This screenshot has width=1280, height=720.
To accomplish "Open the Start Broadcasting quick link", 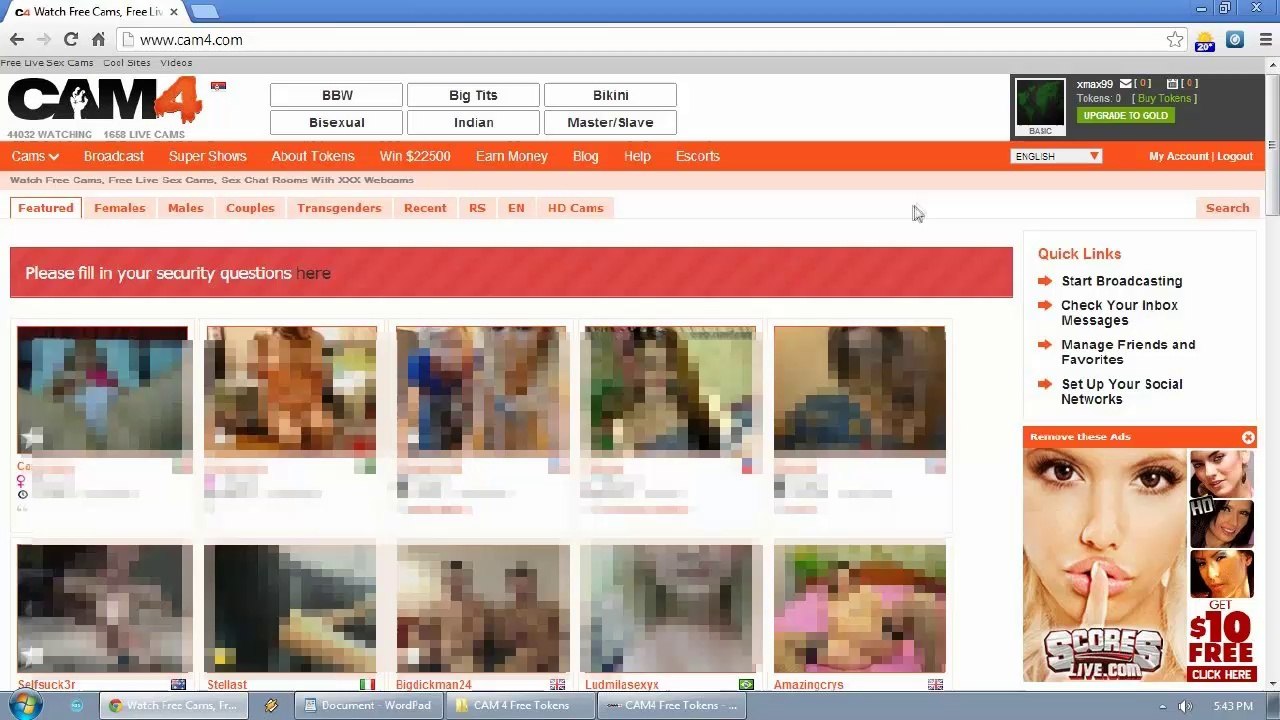I will [1122, 281].
